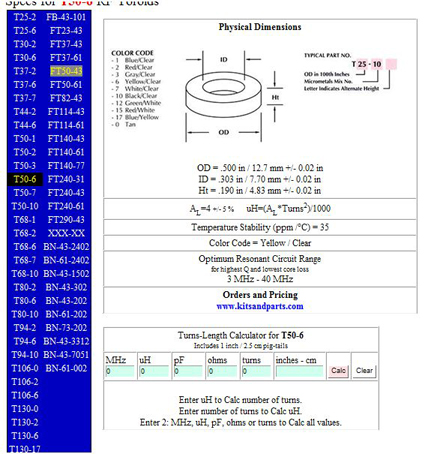The image size is (440, 454).
Task: Click the pF input field
Action: click(188, 371)
